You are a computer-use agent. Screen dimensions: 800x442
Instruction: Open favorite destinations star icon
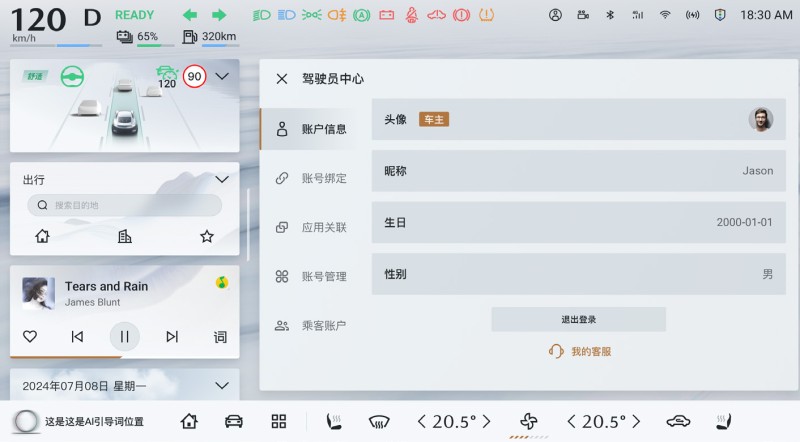[207, 236]
